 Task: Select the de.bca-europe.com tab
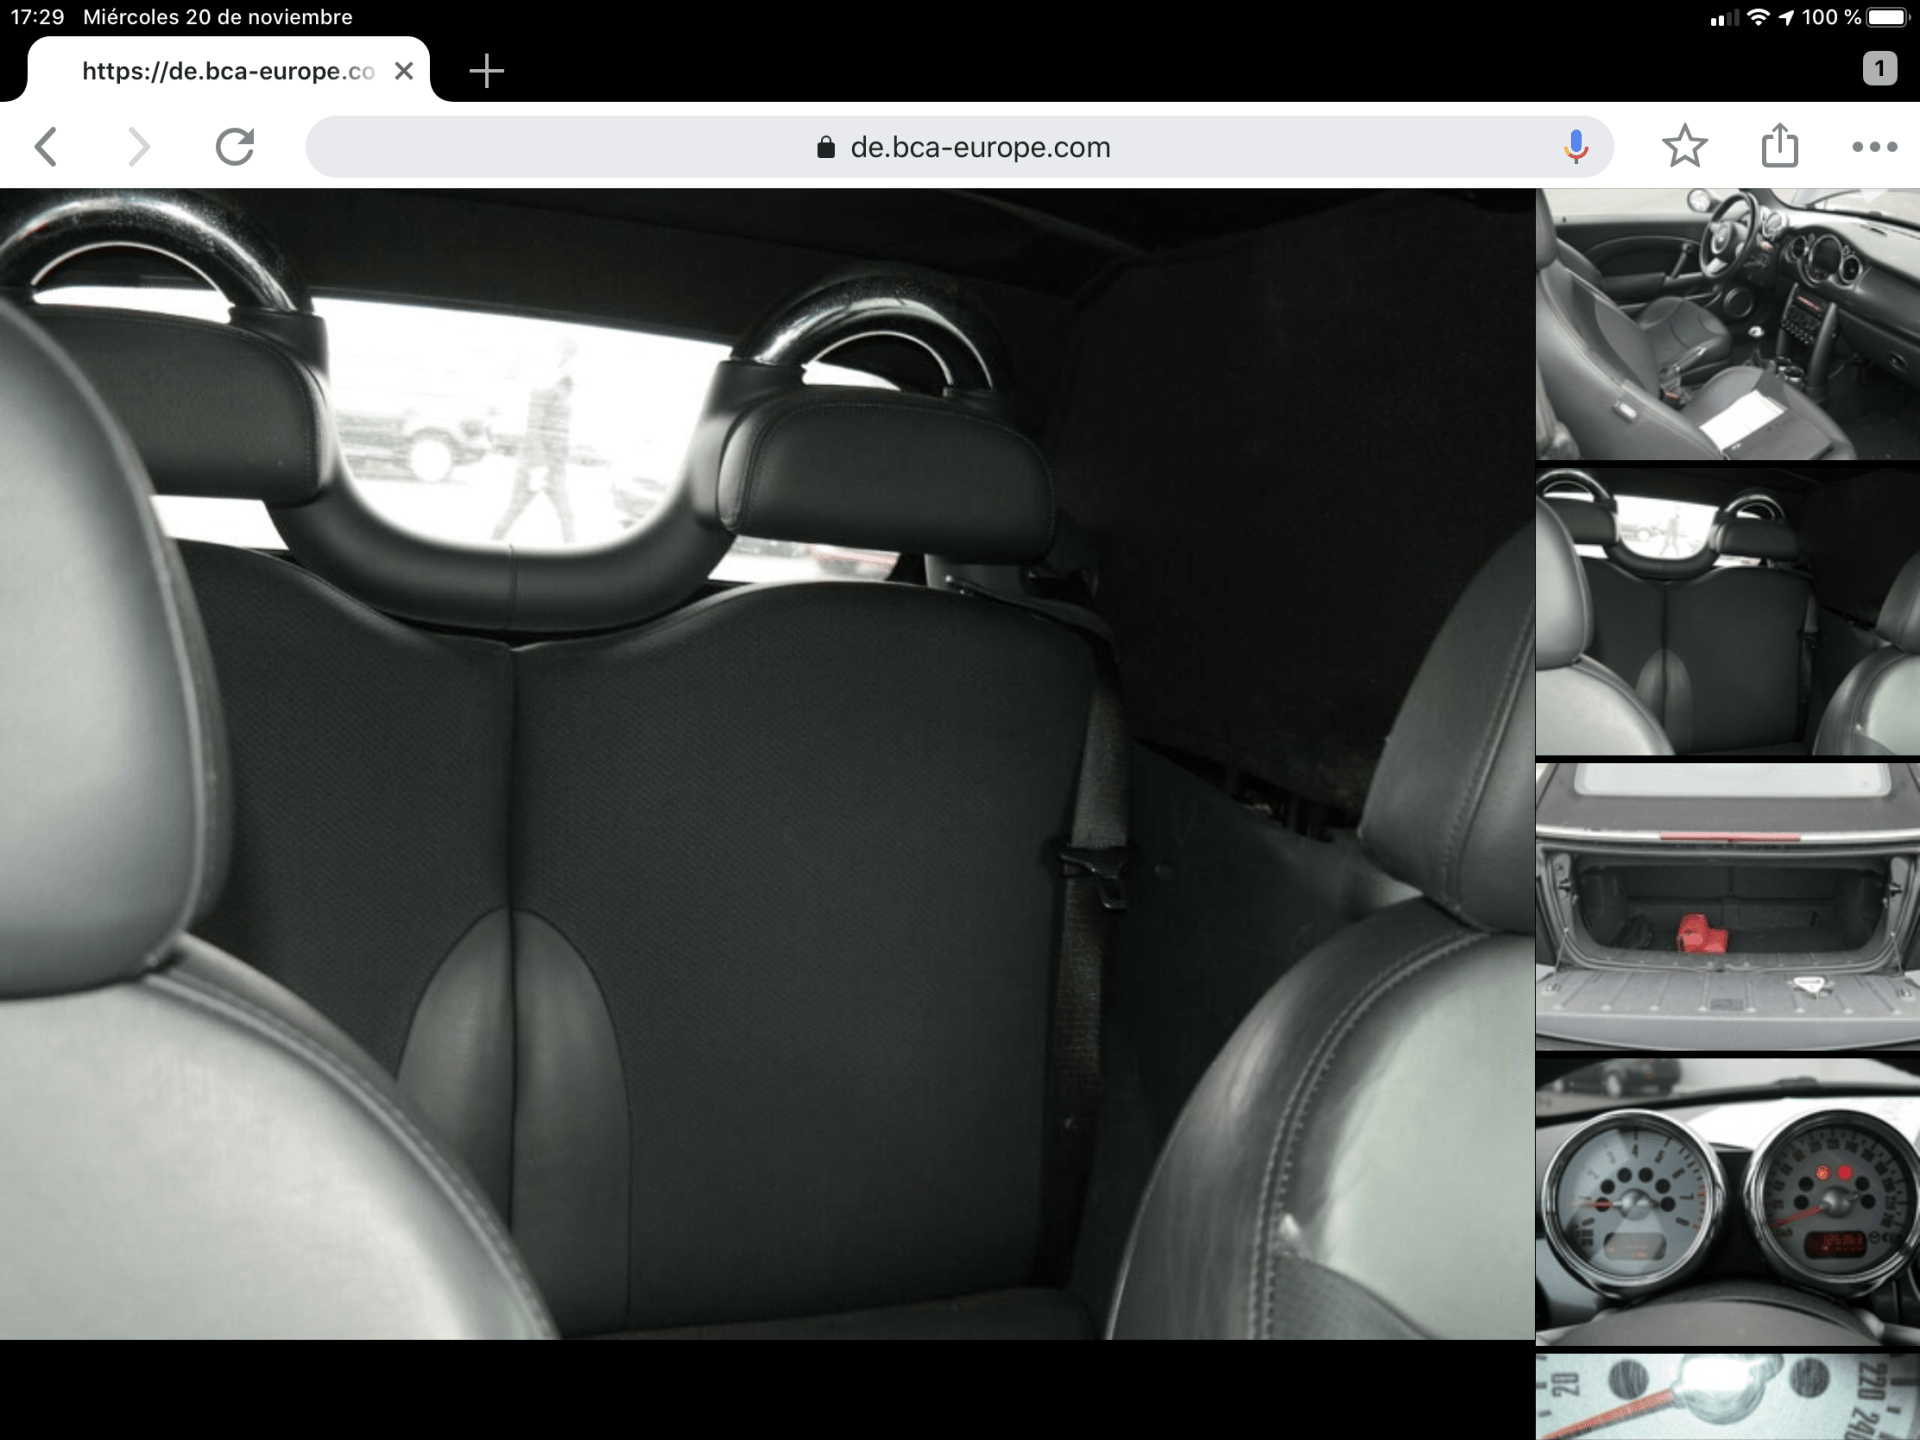tap(228, 71)
